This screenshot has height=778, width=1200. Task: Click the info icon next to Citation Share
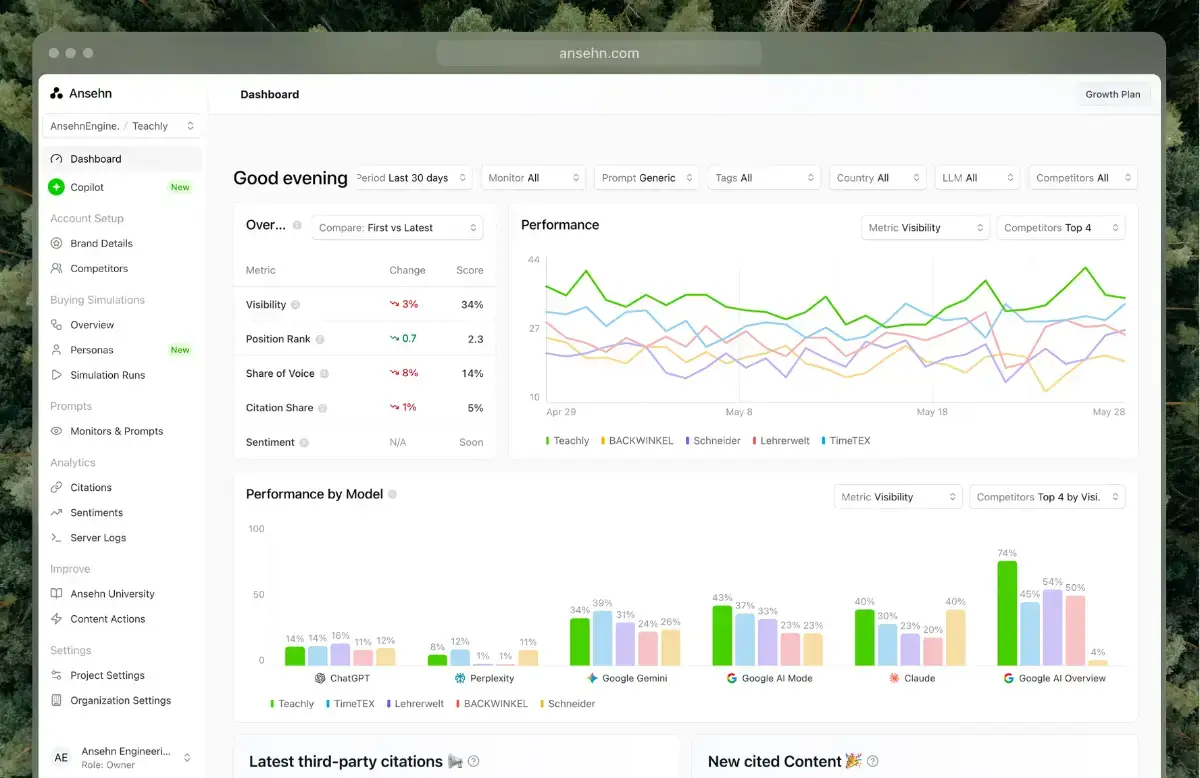point(322,408)
